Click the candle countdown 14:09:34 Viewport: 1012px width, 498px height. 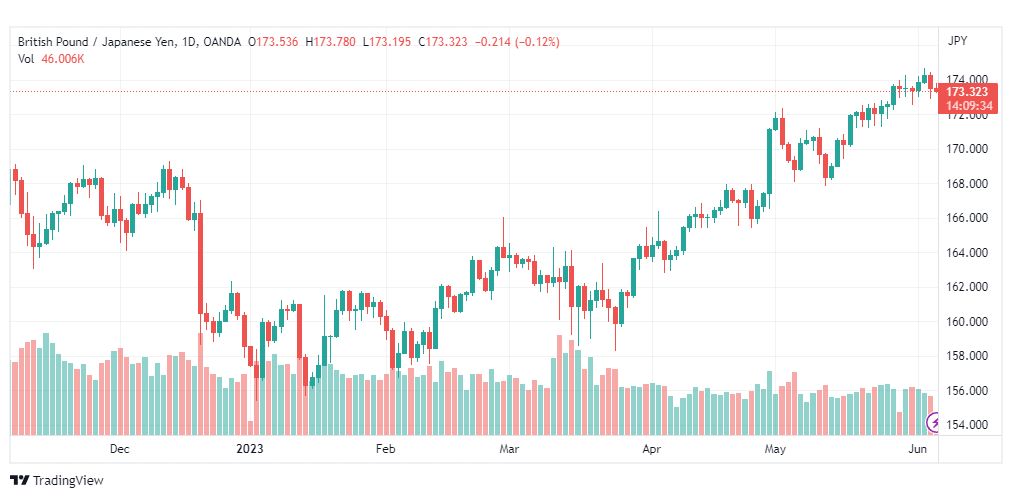967,106
